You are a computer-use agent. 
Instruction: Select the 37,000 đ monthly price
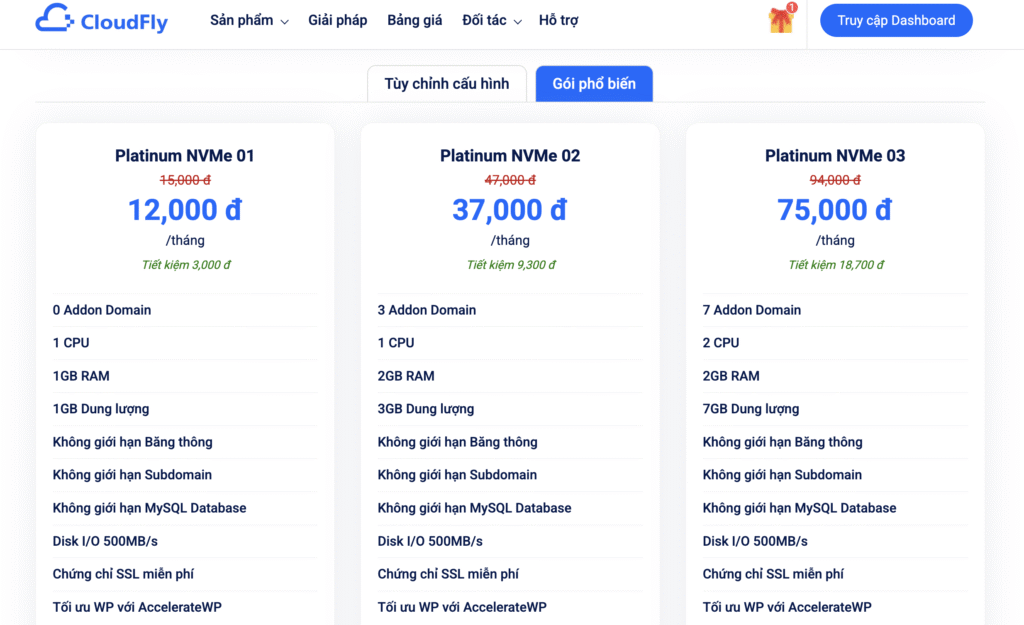click(x=510, y=210)
